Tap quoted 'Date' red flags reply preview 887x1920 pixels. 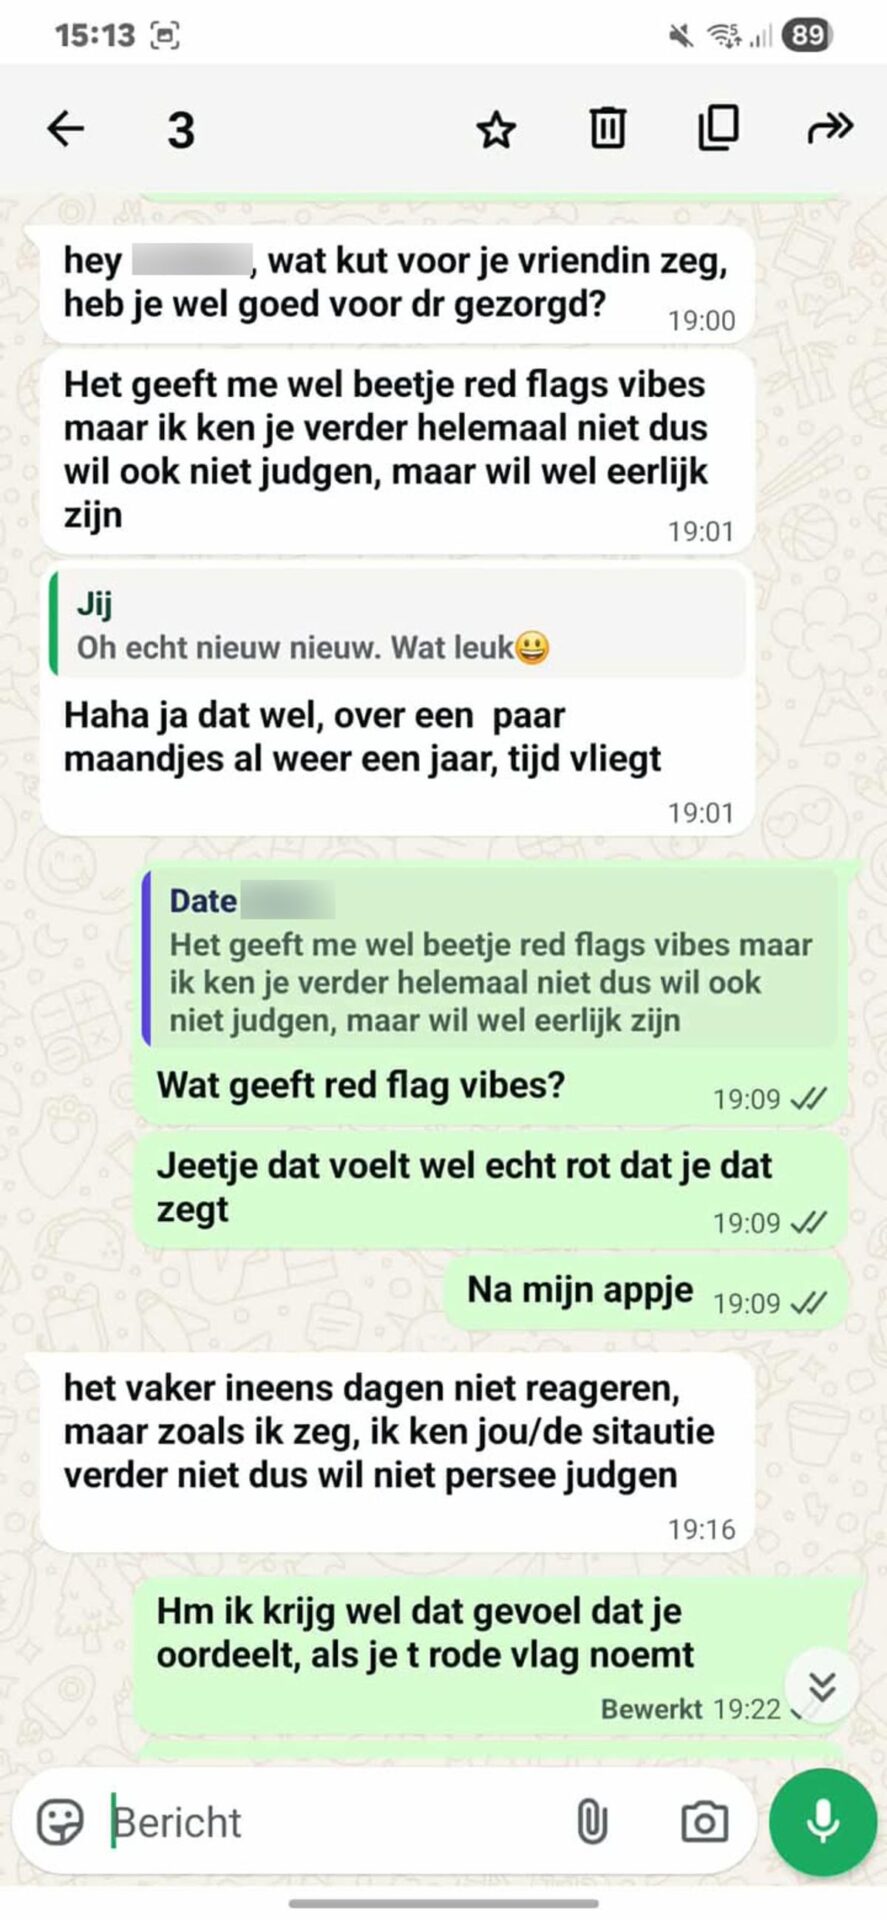coord(489,959)
